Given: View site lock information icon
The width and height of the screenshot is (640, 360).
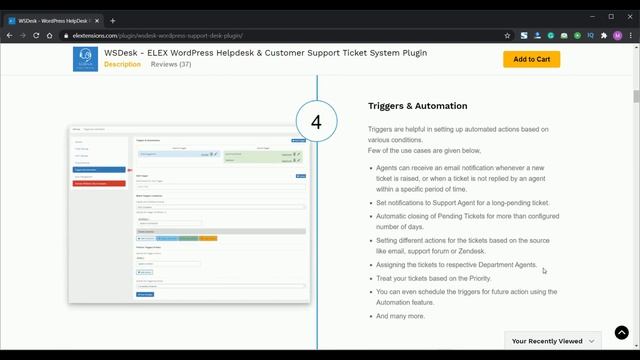Looking at the screenshot, I should tap(66, 36).
